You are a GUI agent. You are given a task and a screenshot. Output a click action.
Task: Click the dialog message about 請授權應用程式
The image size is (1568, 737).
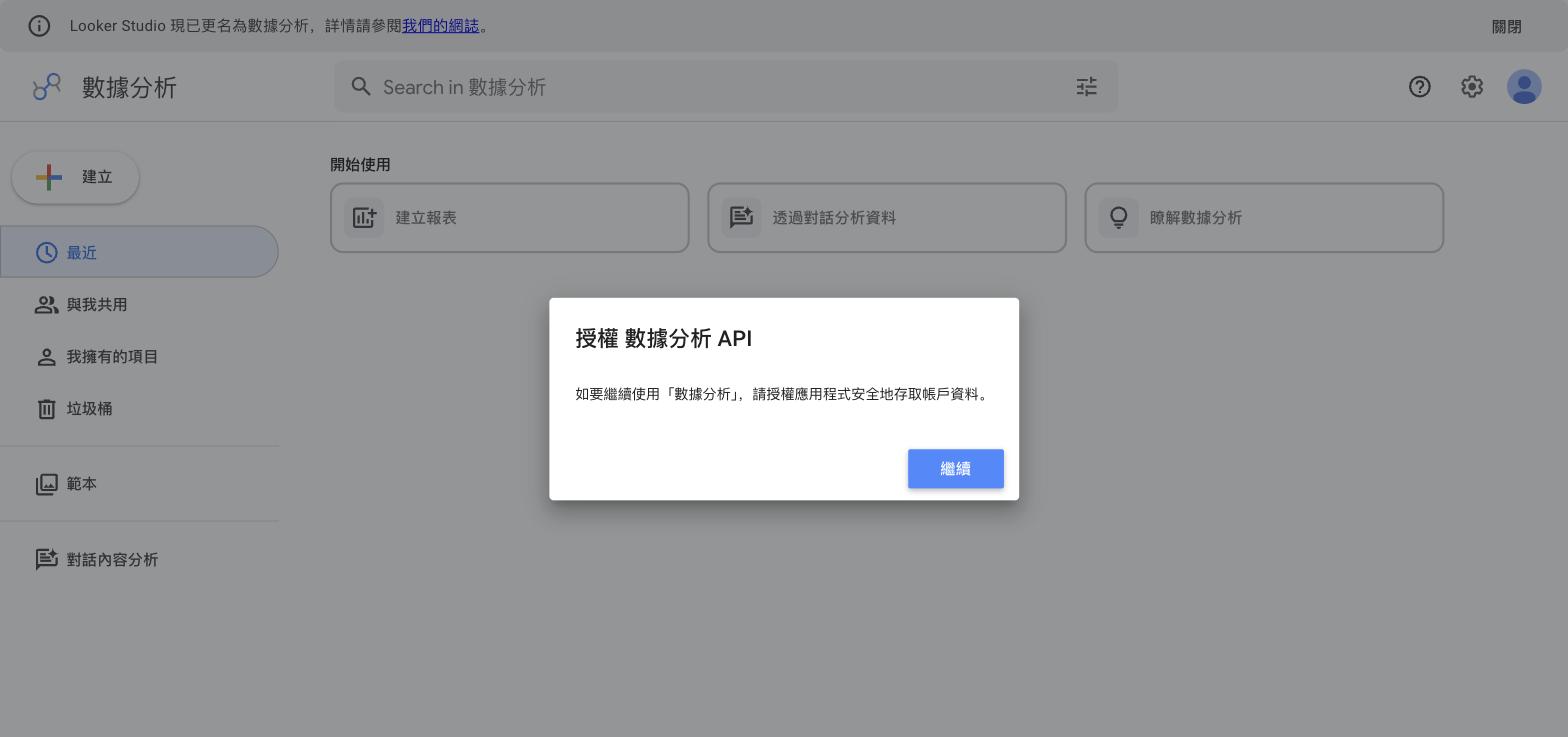click(x=783, y=394)
